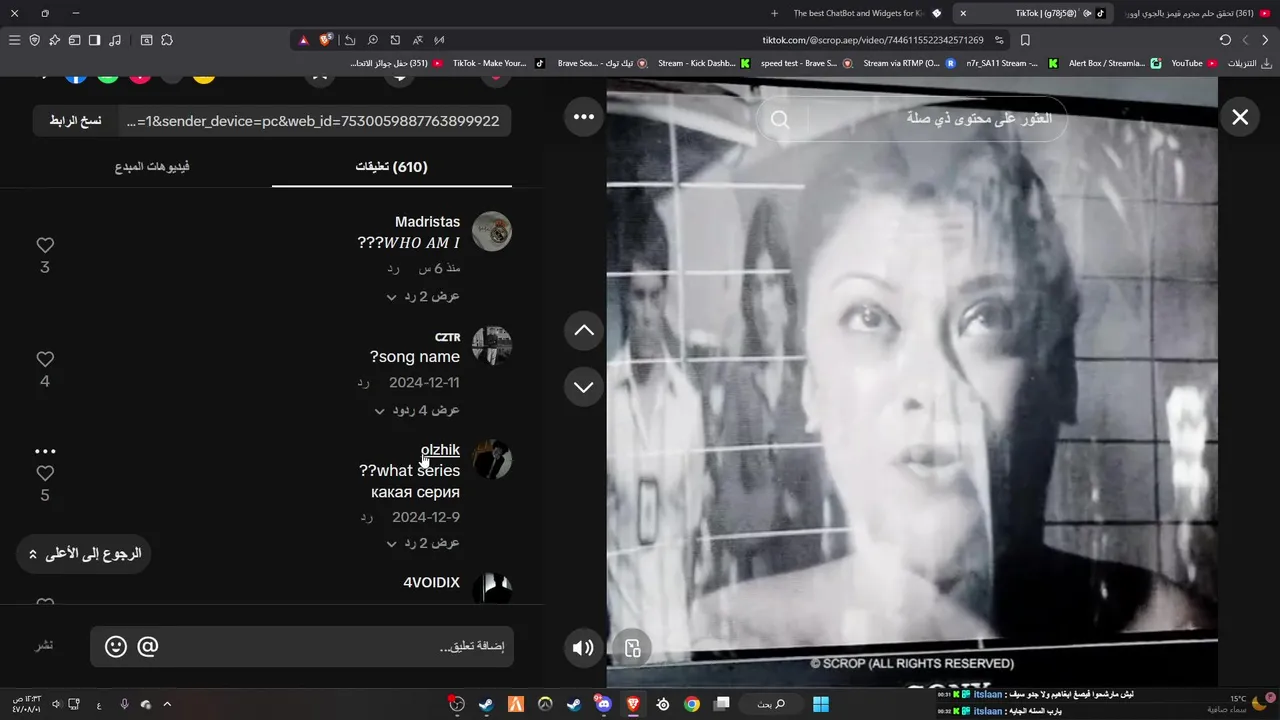
Task: Open Leo AI sparkle toolbar icon
Action: (x=54, y=40)
